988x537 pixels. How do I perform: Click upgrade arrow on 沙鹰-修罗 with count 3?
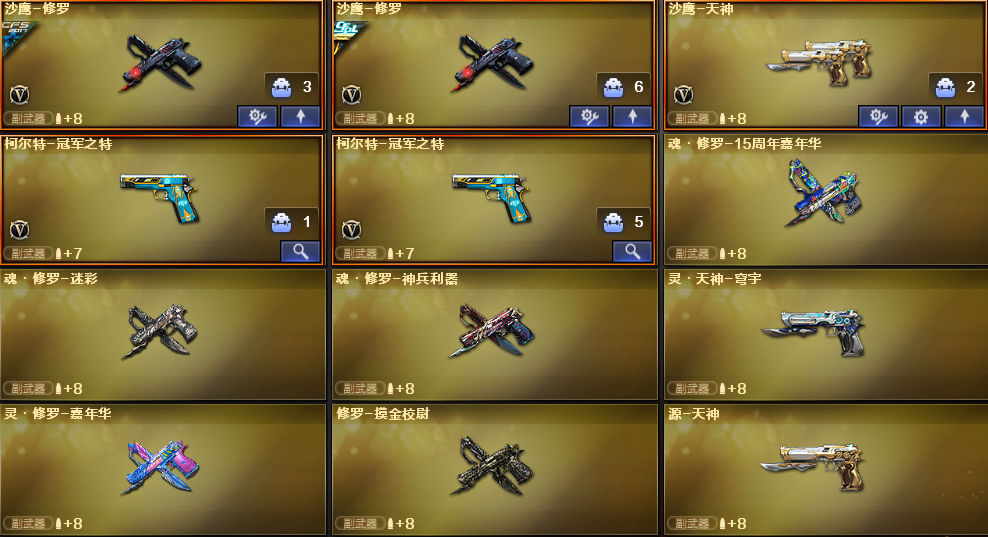pyautogui.click(x=301, y=117)
